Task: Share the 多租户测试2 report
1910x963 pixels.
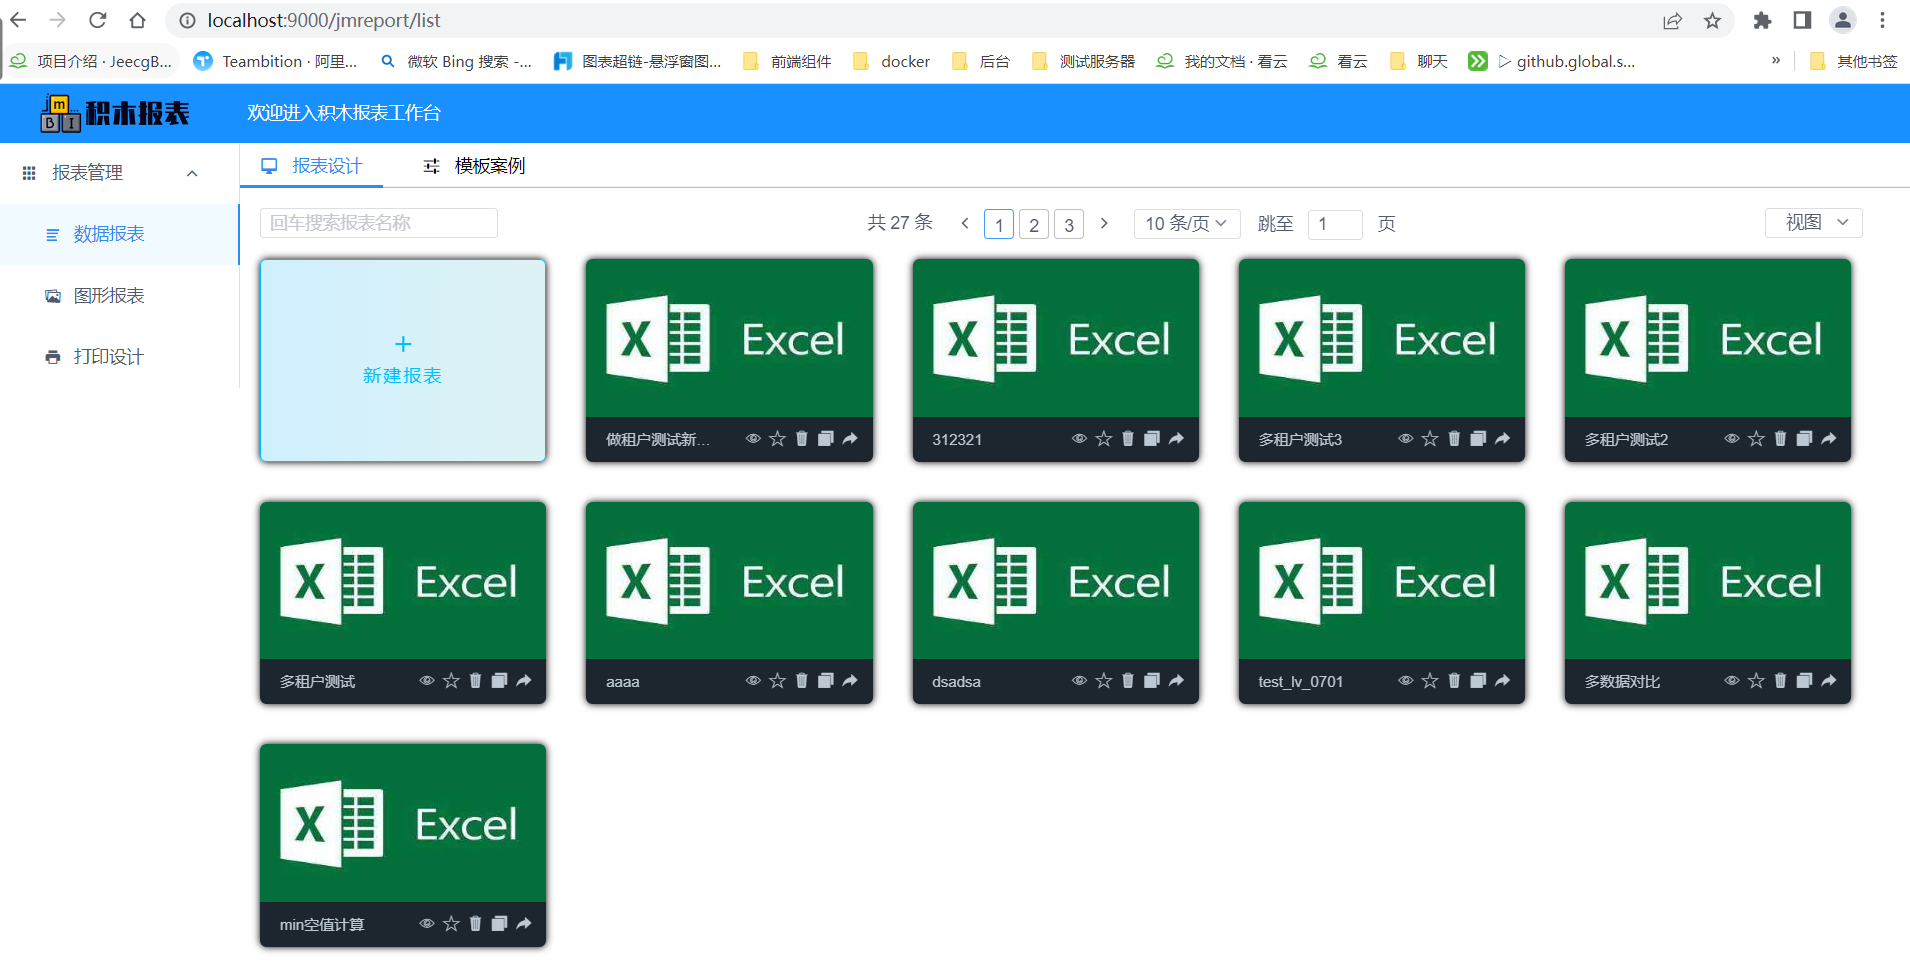Action: point(1828,439)
